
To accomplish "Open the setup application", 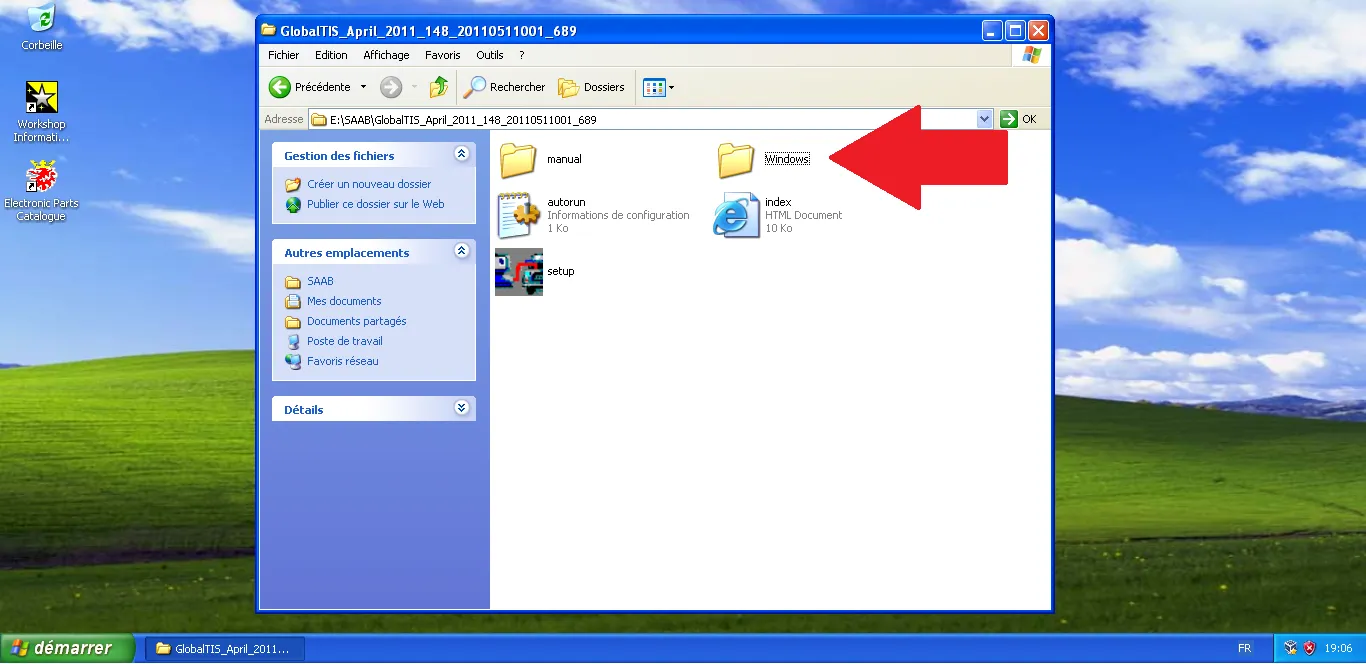I will point(518,270).
